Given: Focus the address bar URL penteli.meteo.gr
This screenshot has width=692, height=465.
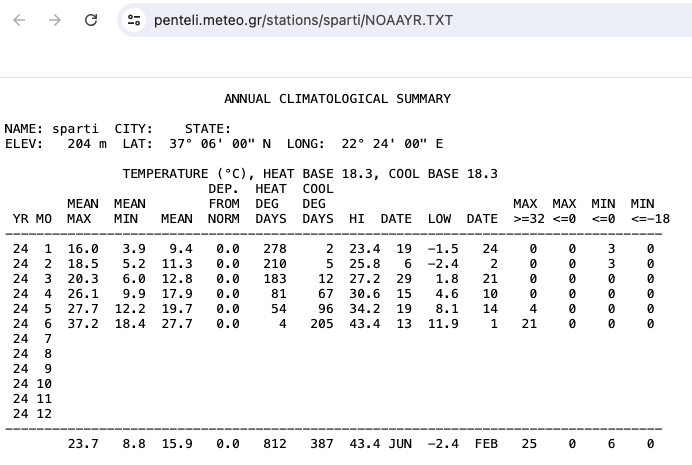Looking at the screenshot, I should [303, 20].
